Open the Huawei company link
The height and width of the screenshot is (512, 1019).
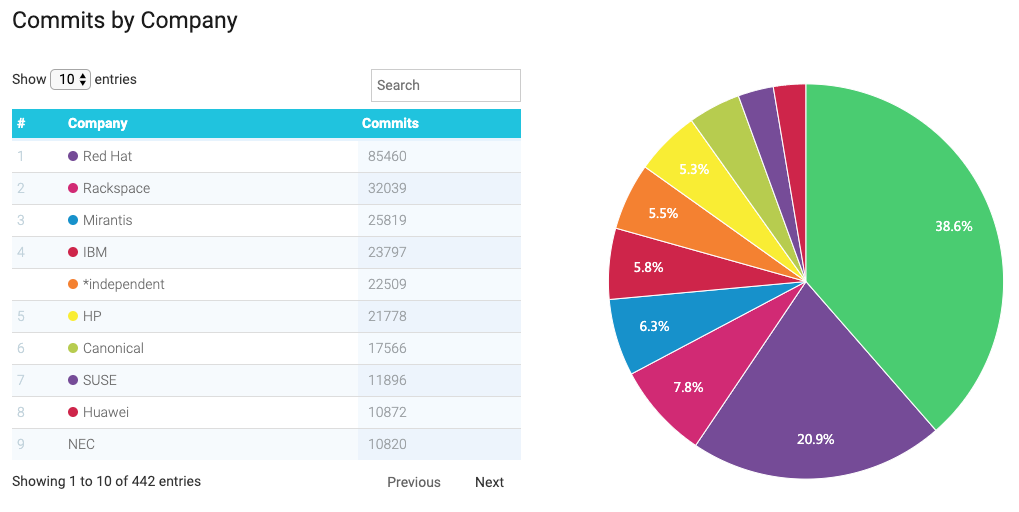point(106,412)
